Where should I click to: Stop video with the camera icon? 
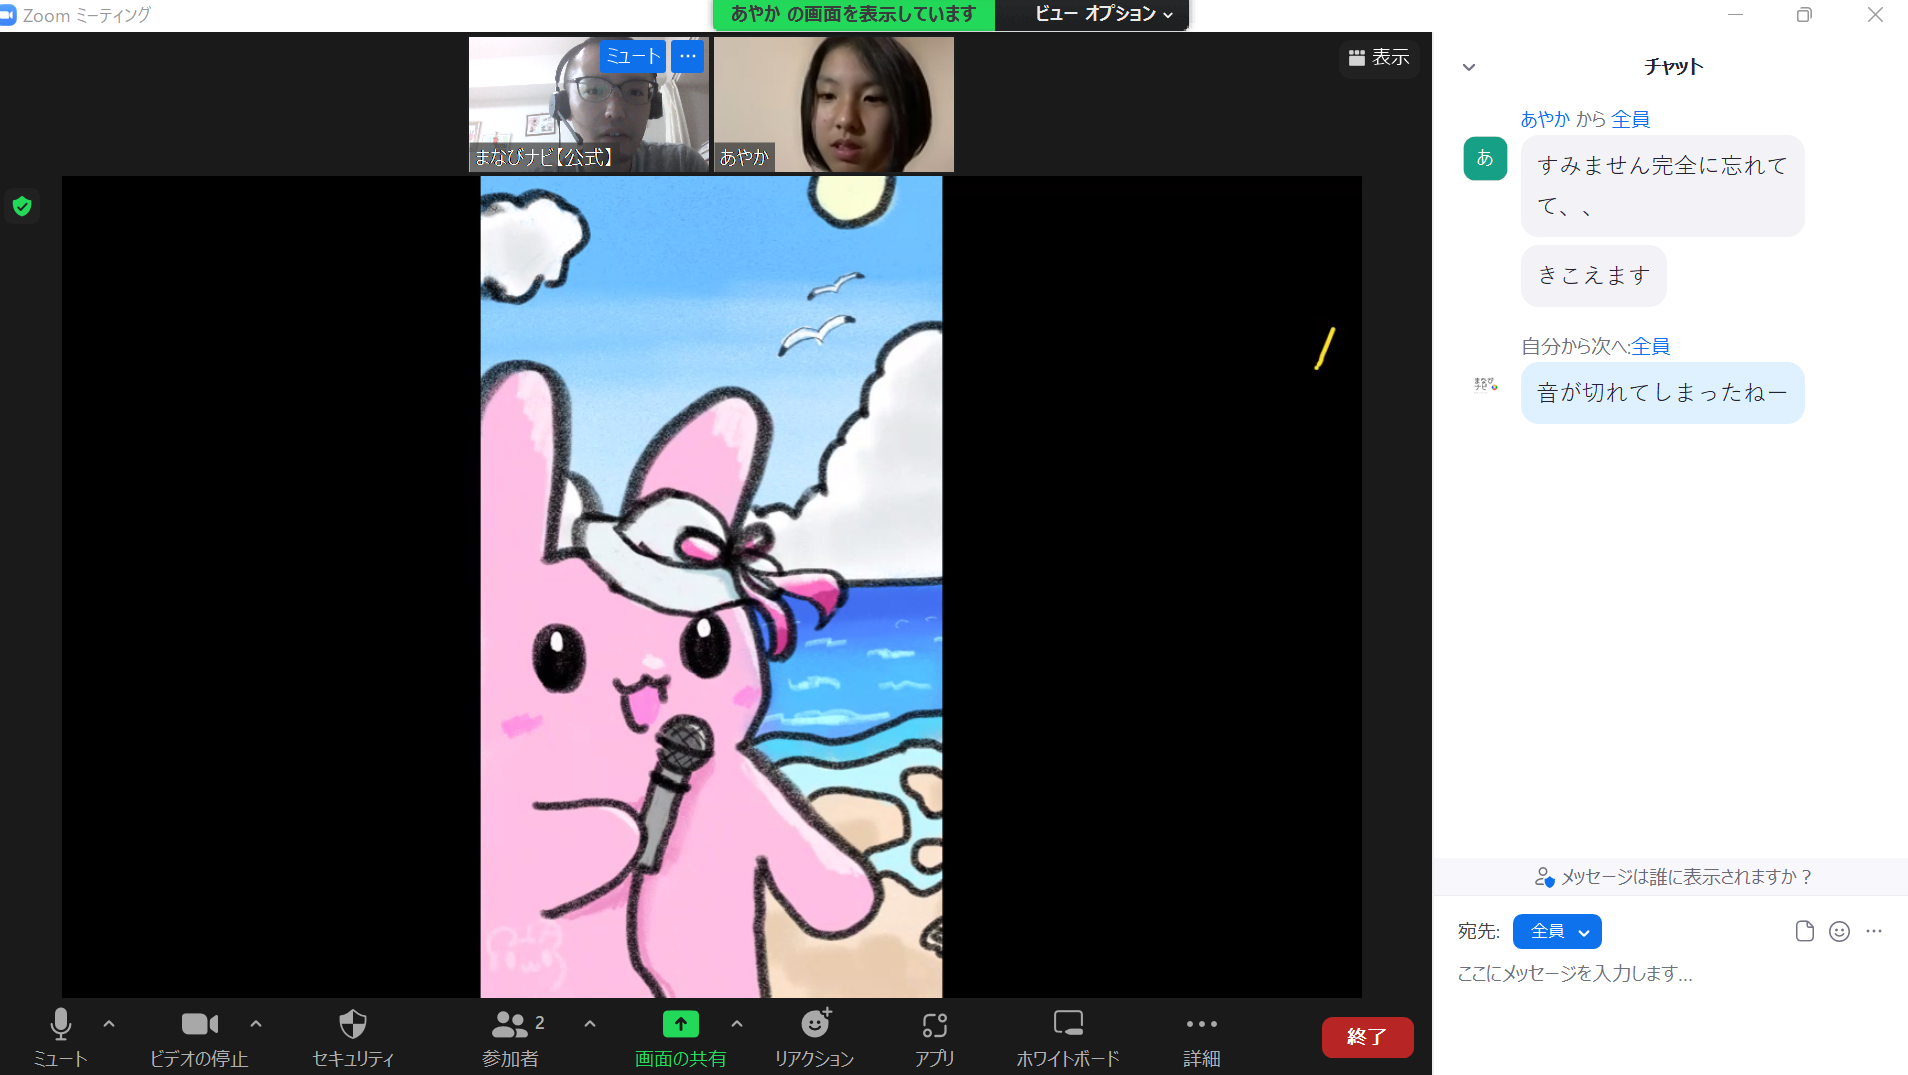point(199,1037)
